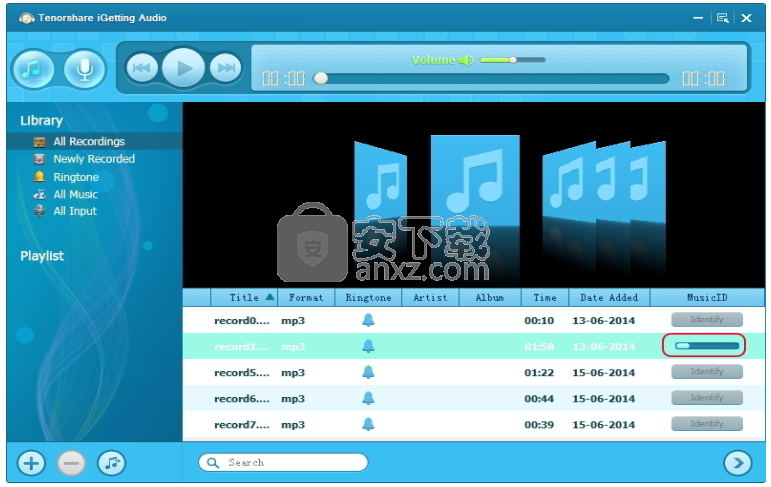Switch to the microphone recording mode
The height and width of the screenshot is (487, 771).
tap(85, 69)
